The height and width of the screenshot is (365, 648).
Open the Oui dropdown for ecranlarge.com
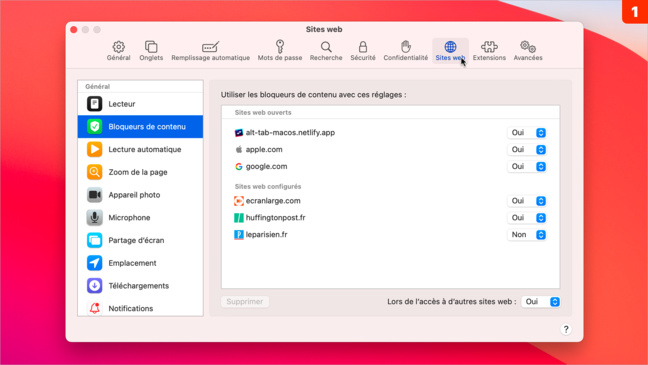527,201
